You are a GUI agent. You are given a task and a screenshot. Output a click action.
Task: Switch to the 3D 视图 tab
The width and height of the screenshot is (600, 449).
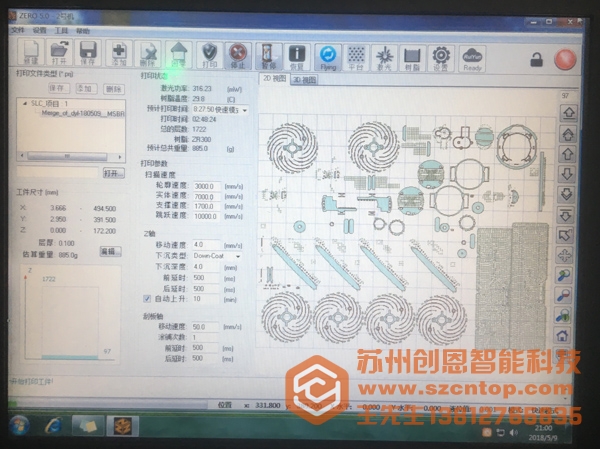(303, 77)
